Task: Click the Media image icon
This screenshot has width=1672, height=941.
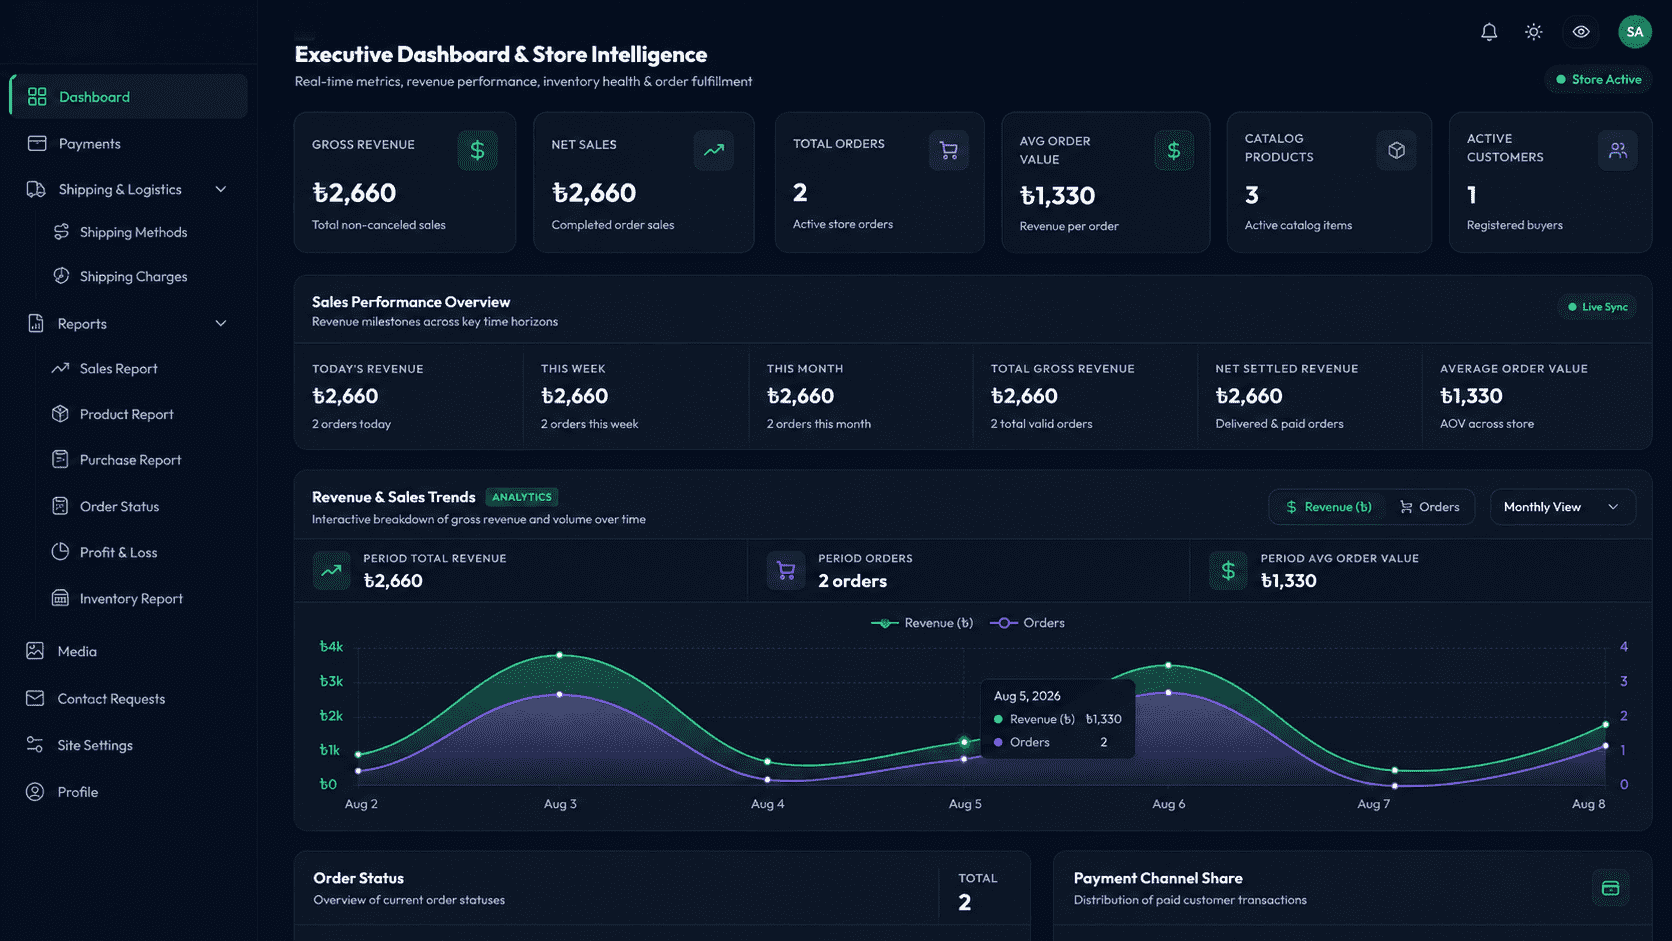Action: (x=35, y=651)
